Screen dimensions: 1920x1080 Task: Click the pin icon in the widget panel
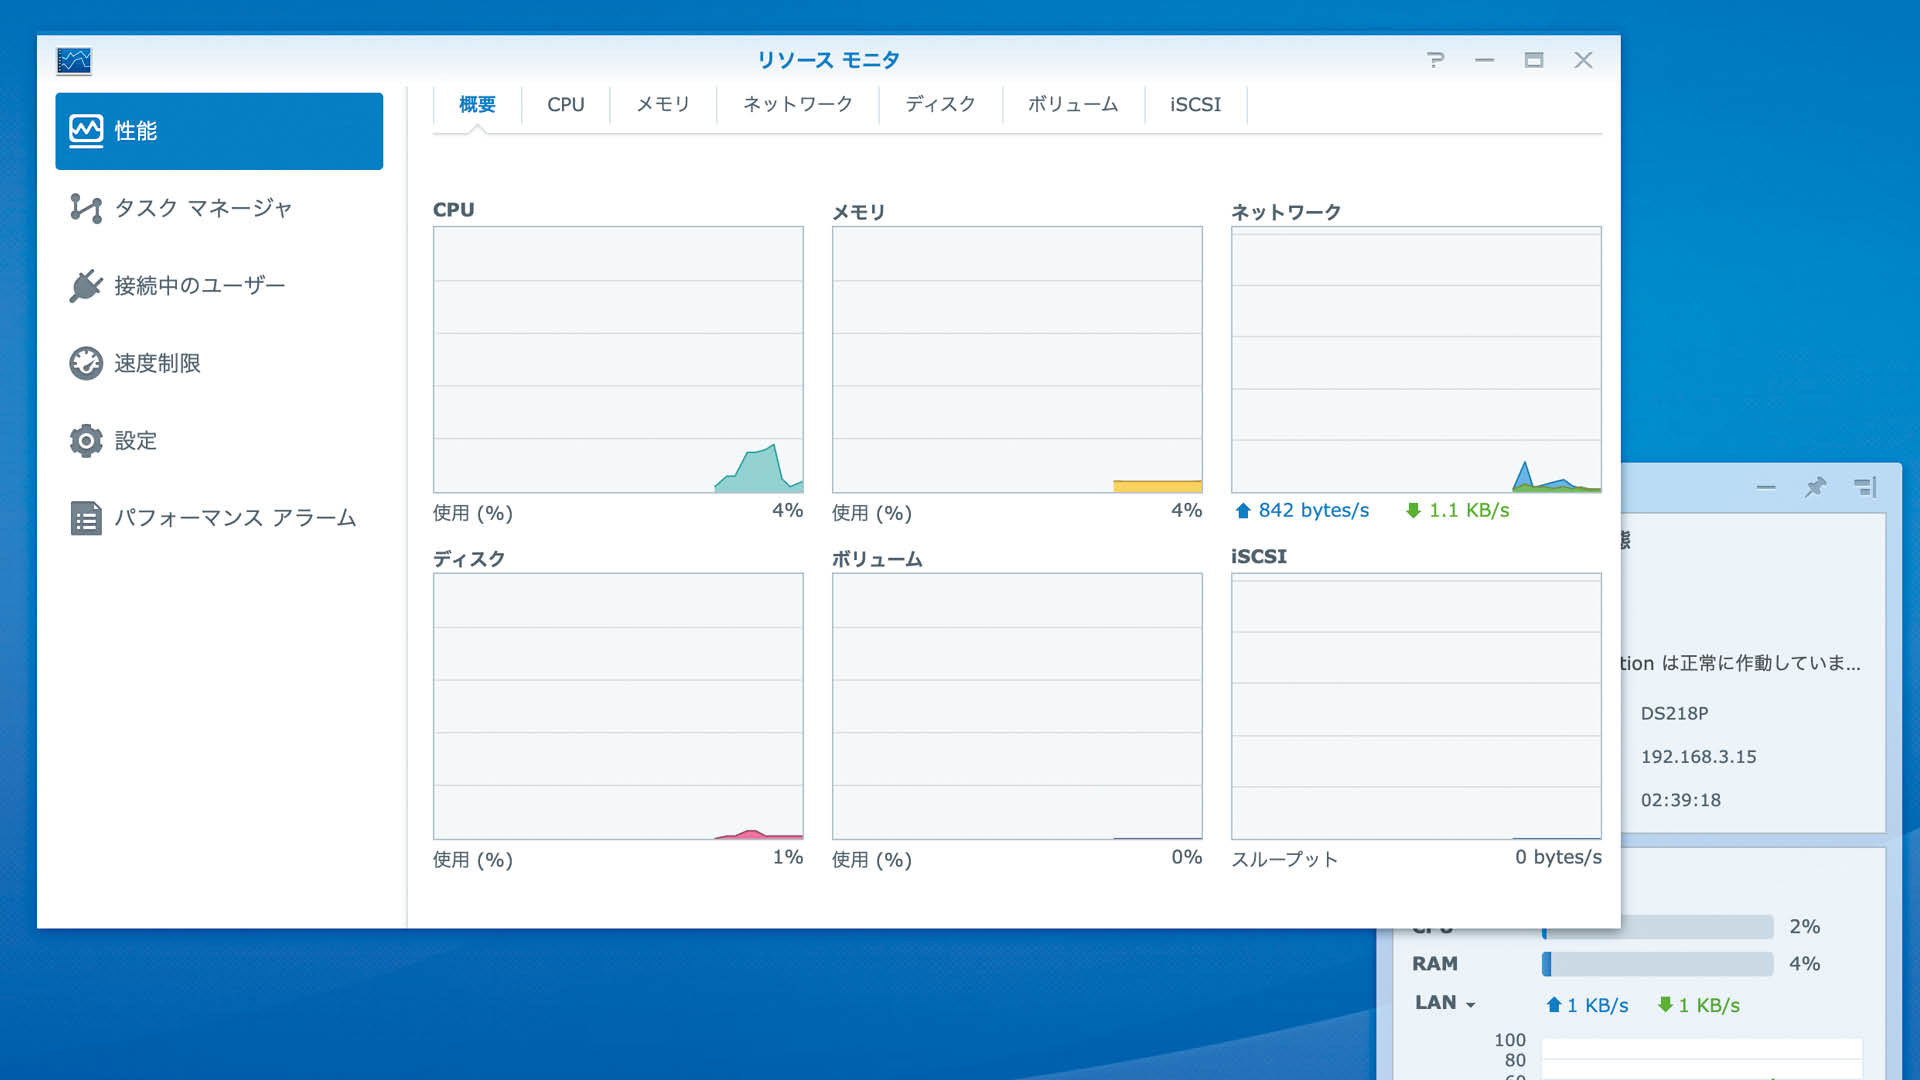click(1815, 487)
